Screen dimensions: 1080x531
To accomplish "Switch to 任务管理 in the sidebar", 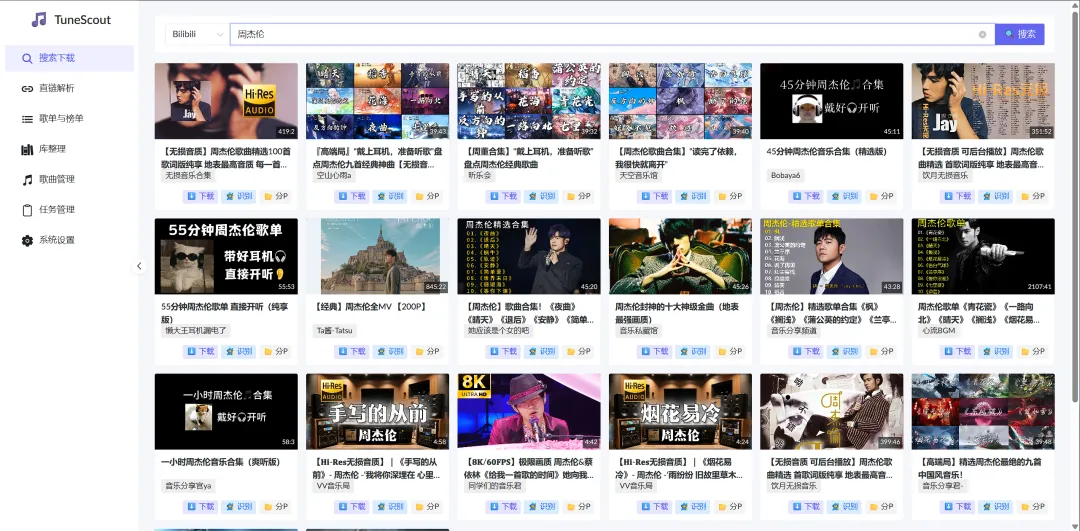I will pyautogui.click(x=70, y=209).
